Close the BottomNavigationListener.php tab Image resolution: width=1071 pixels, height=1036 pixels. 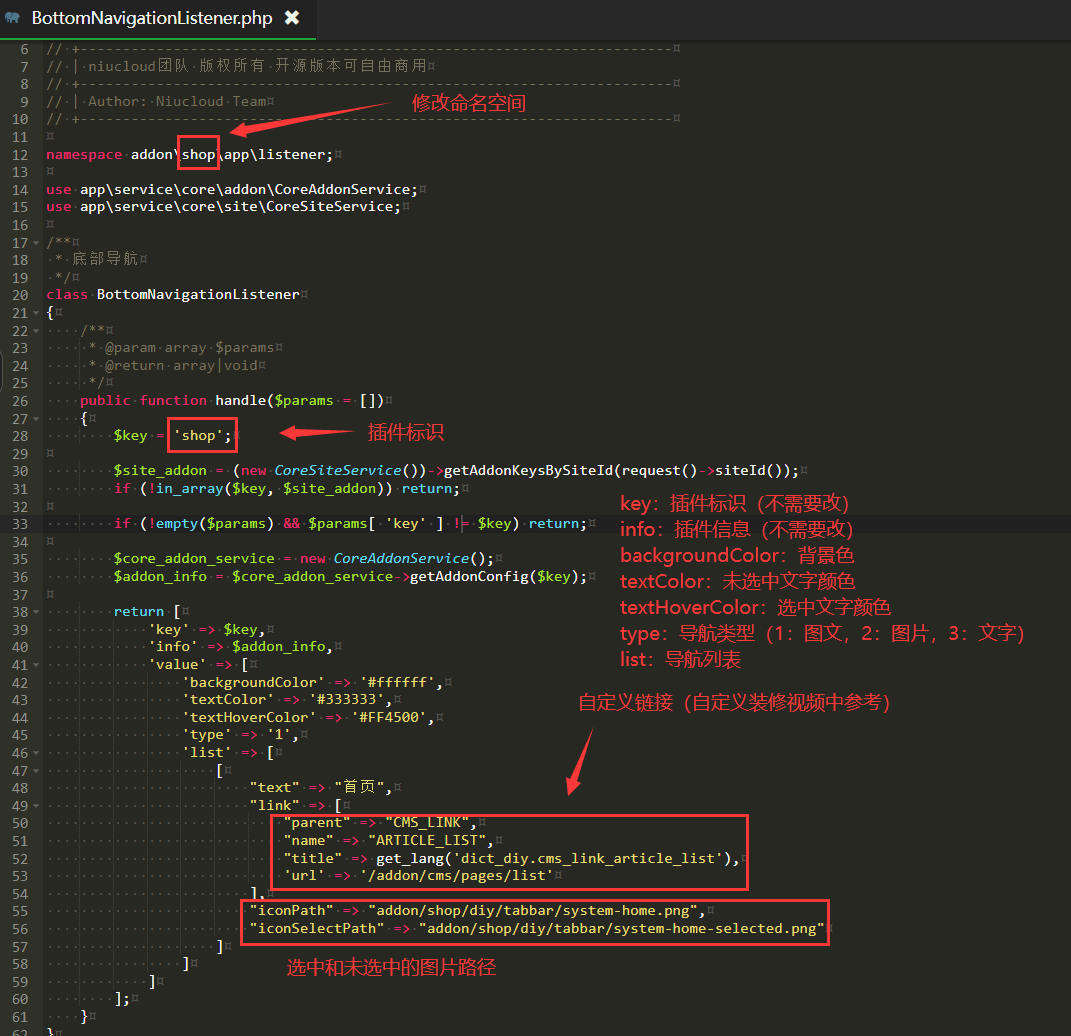point(291,18)
